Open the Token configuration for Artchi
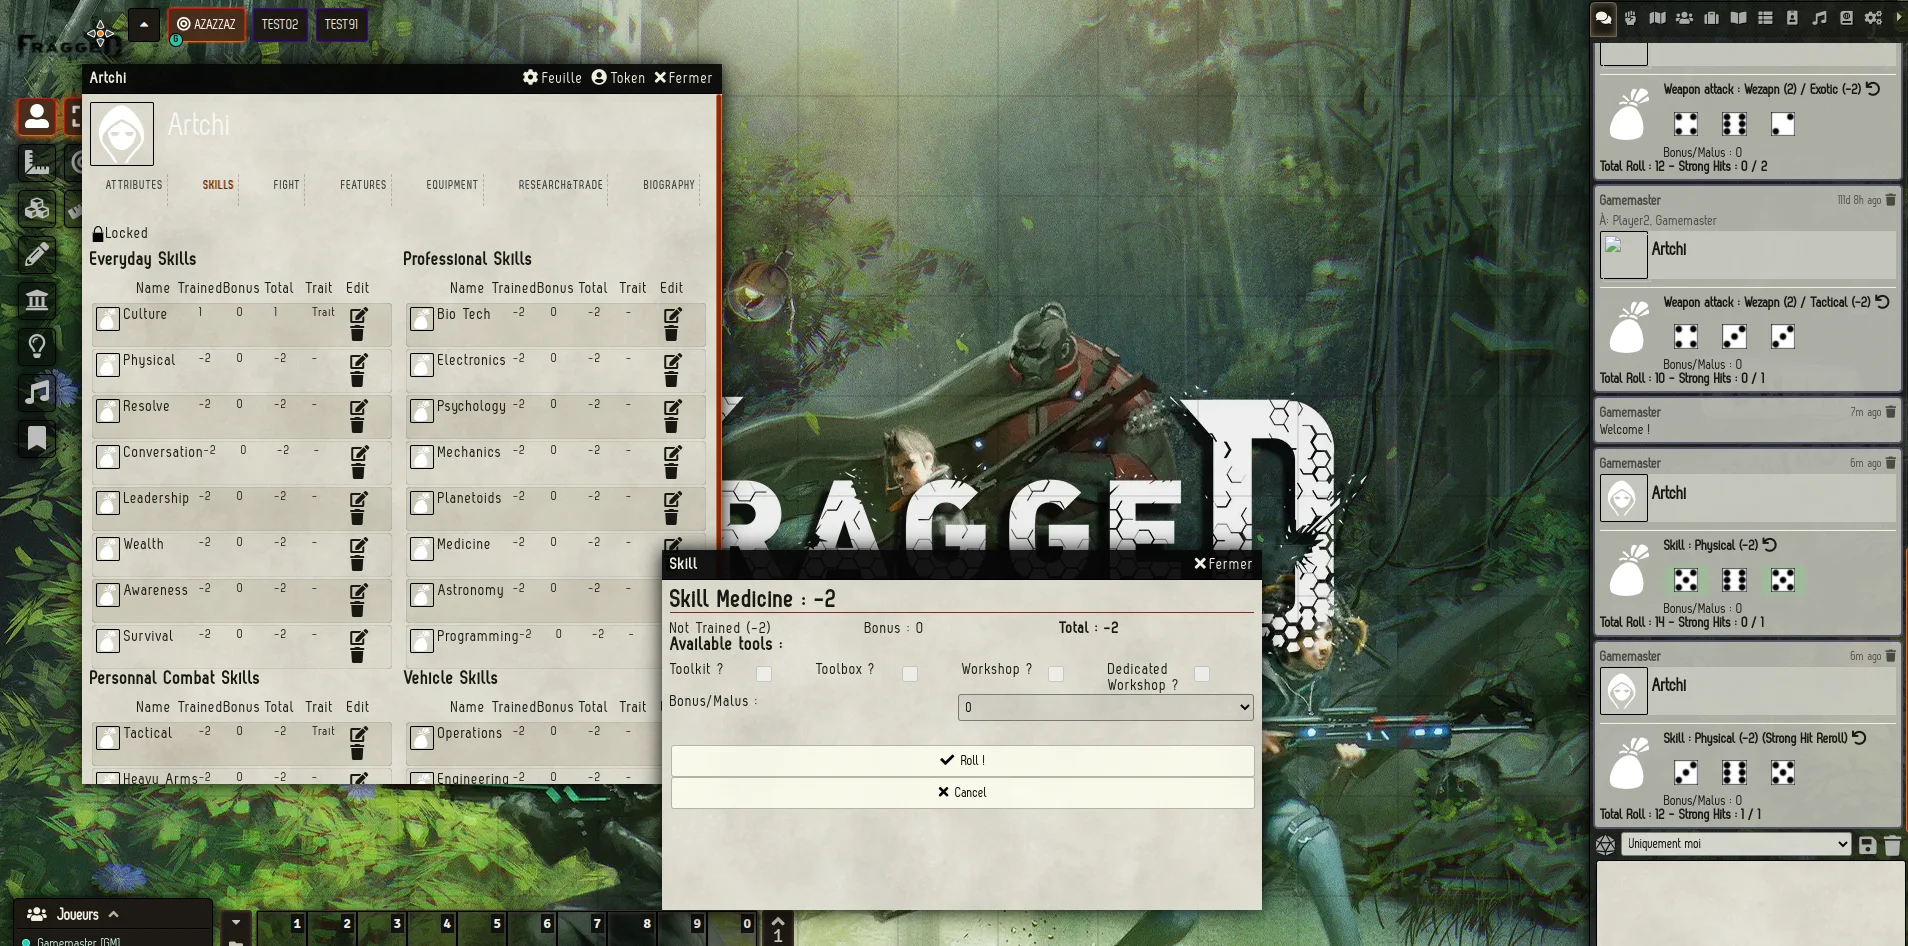 click(618, 78)
